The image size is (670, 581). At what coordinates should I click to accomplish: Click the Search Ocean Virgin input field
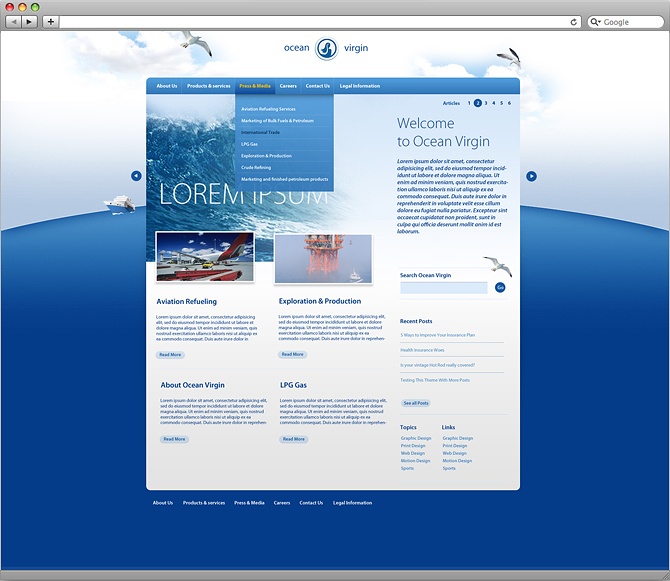(x=444, y=288)
